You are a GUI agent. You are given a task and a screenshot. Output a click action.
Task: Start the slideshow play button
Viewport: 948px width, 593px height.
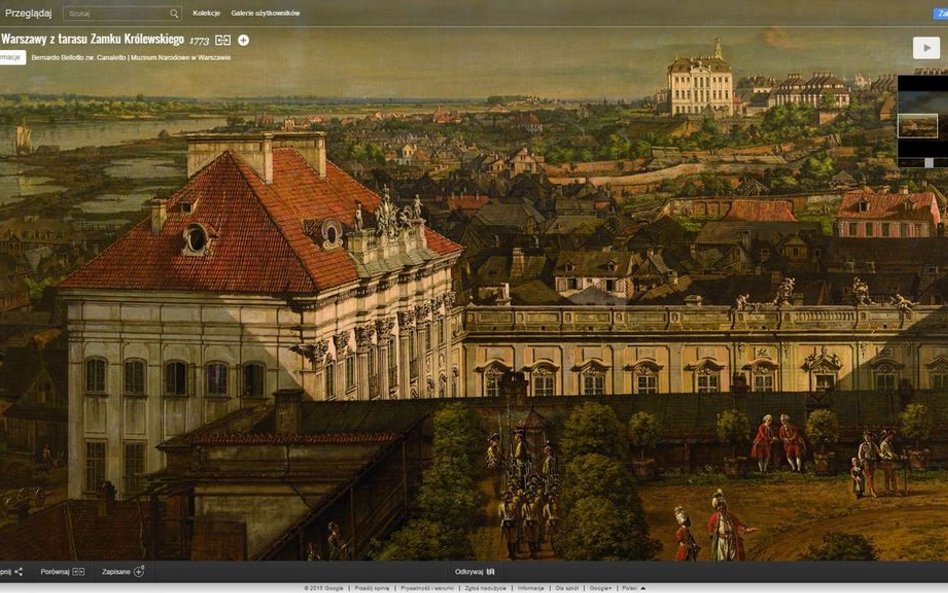tap(926, 48)
